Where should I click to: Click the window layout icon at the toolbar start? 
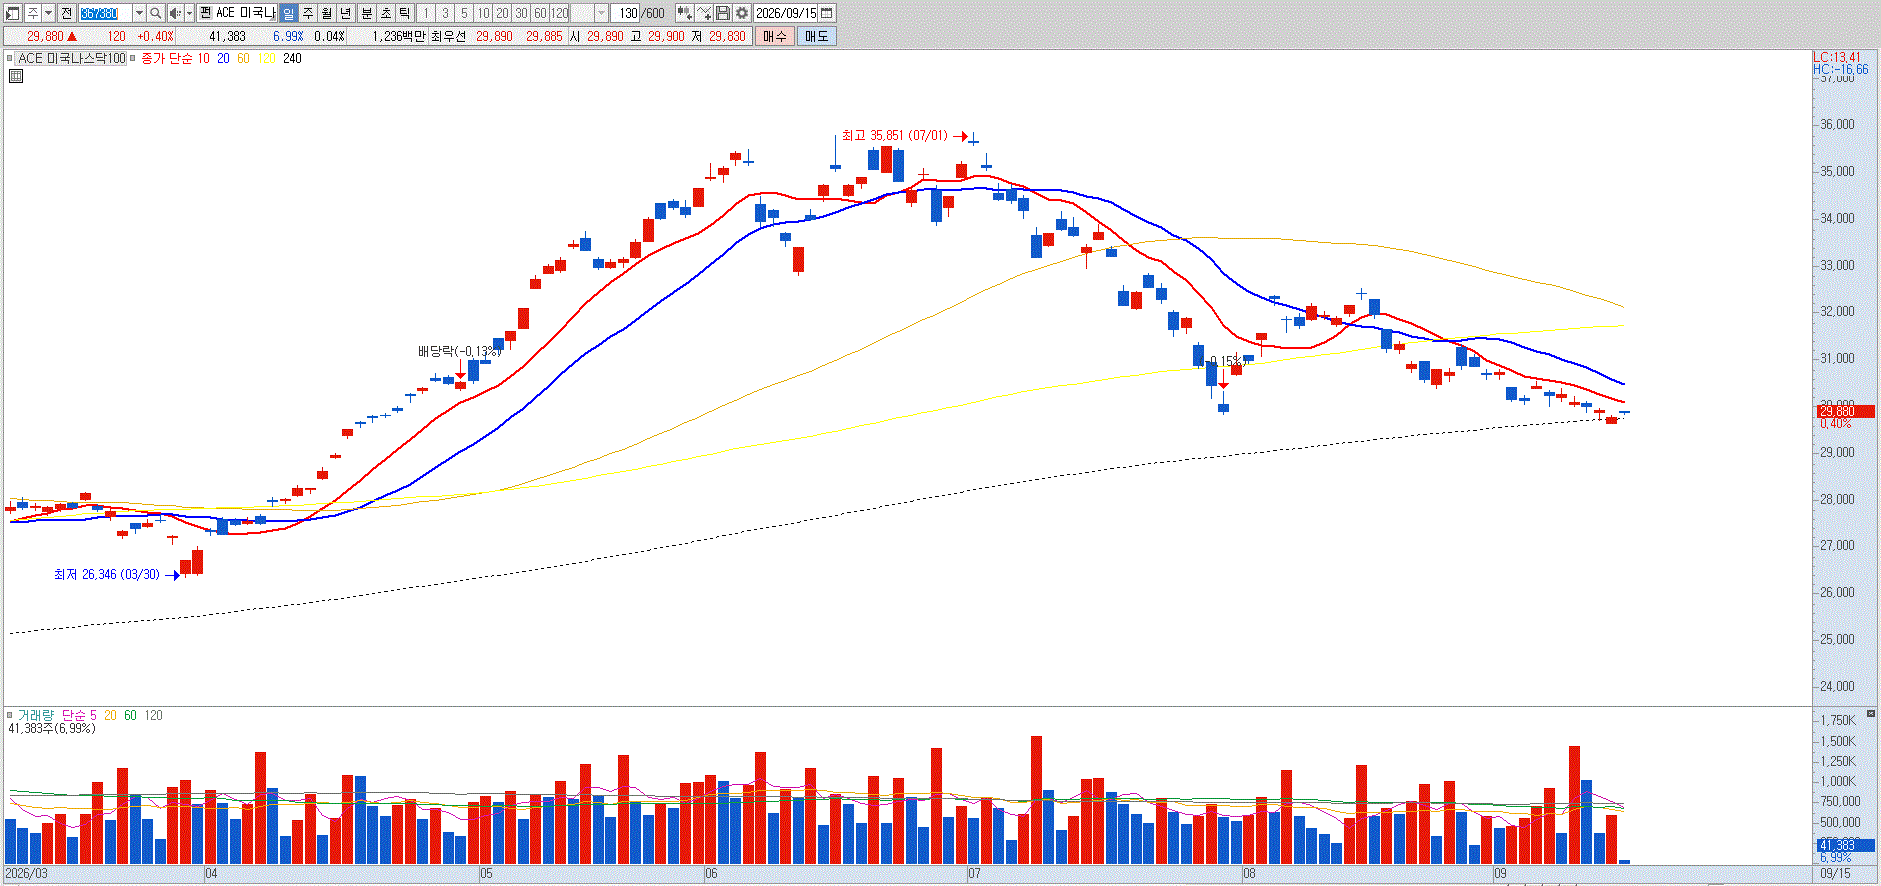coord(13,13)
